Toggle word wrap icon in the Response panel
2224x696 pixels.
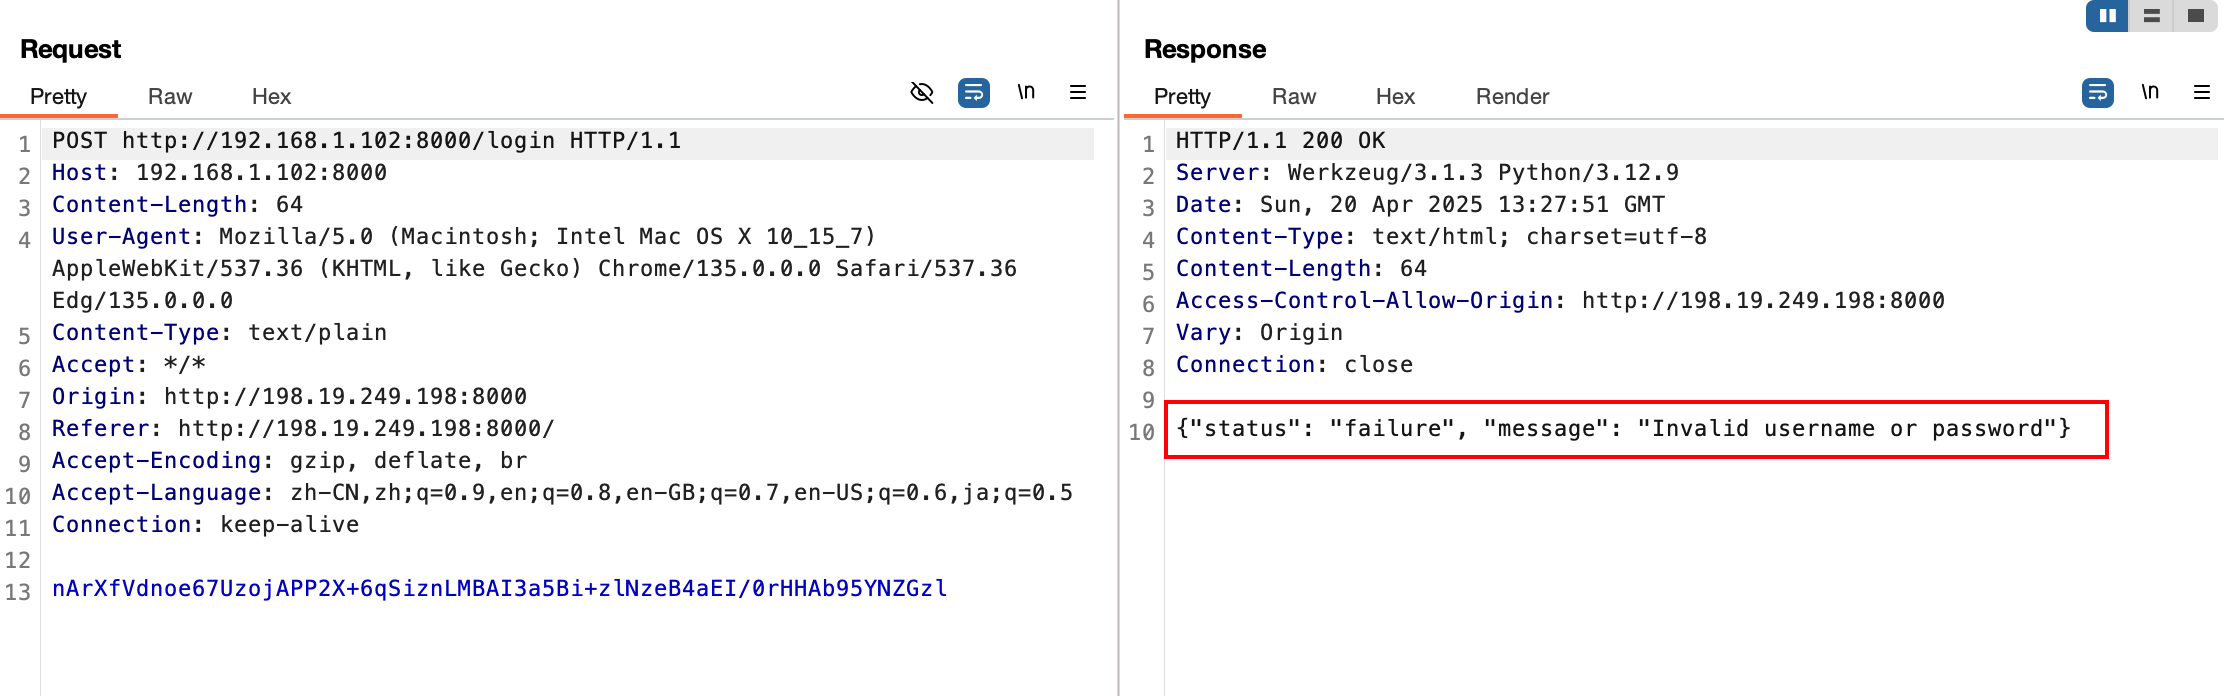(2098, 93)
